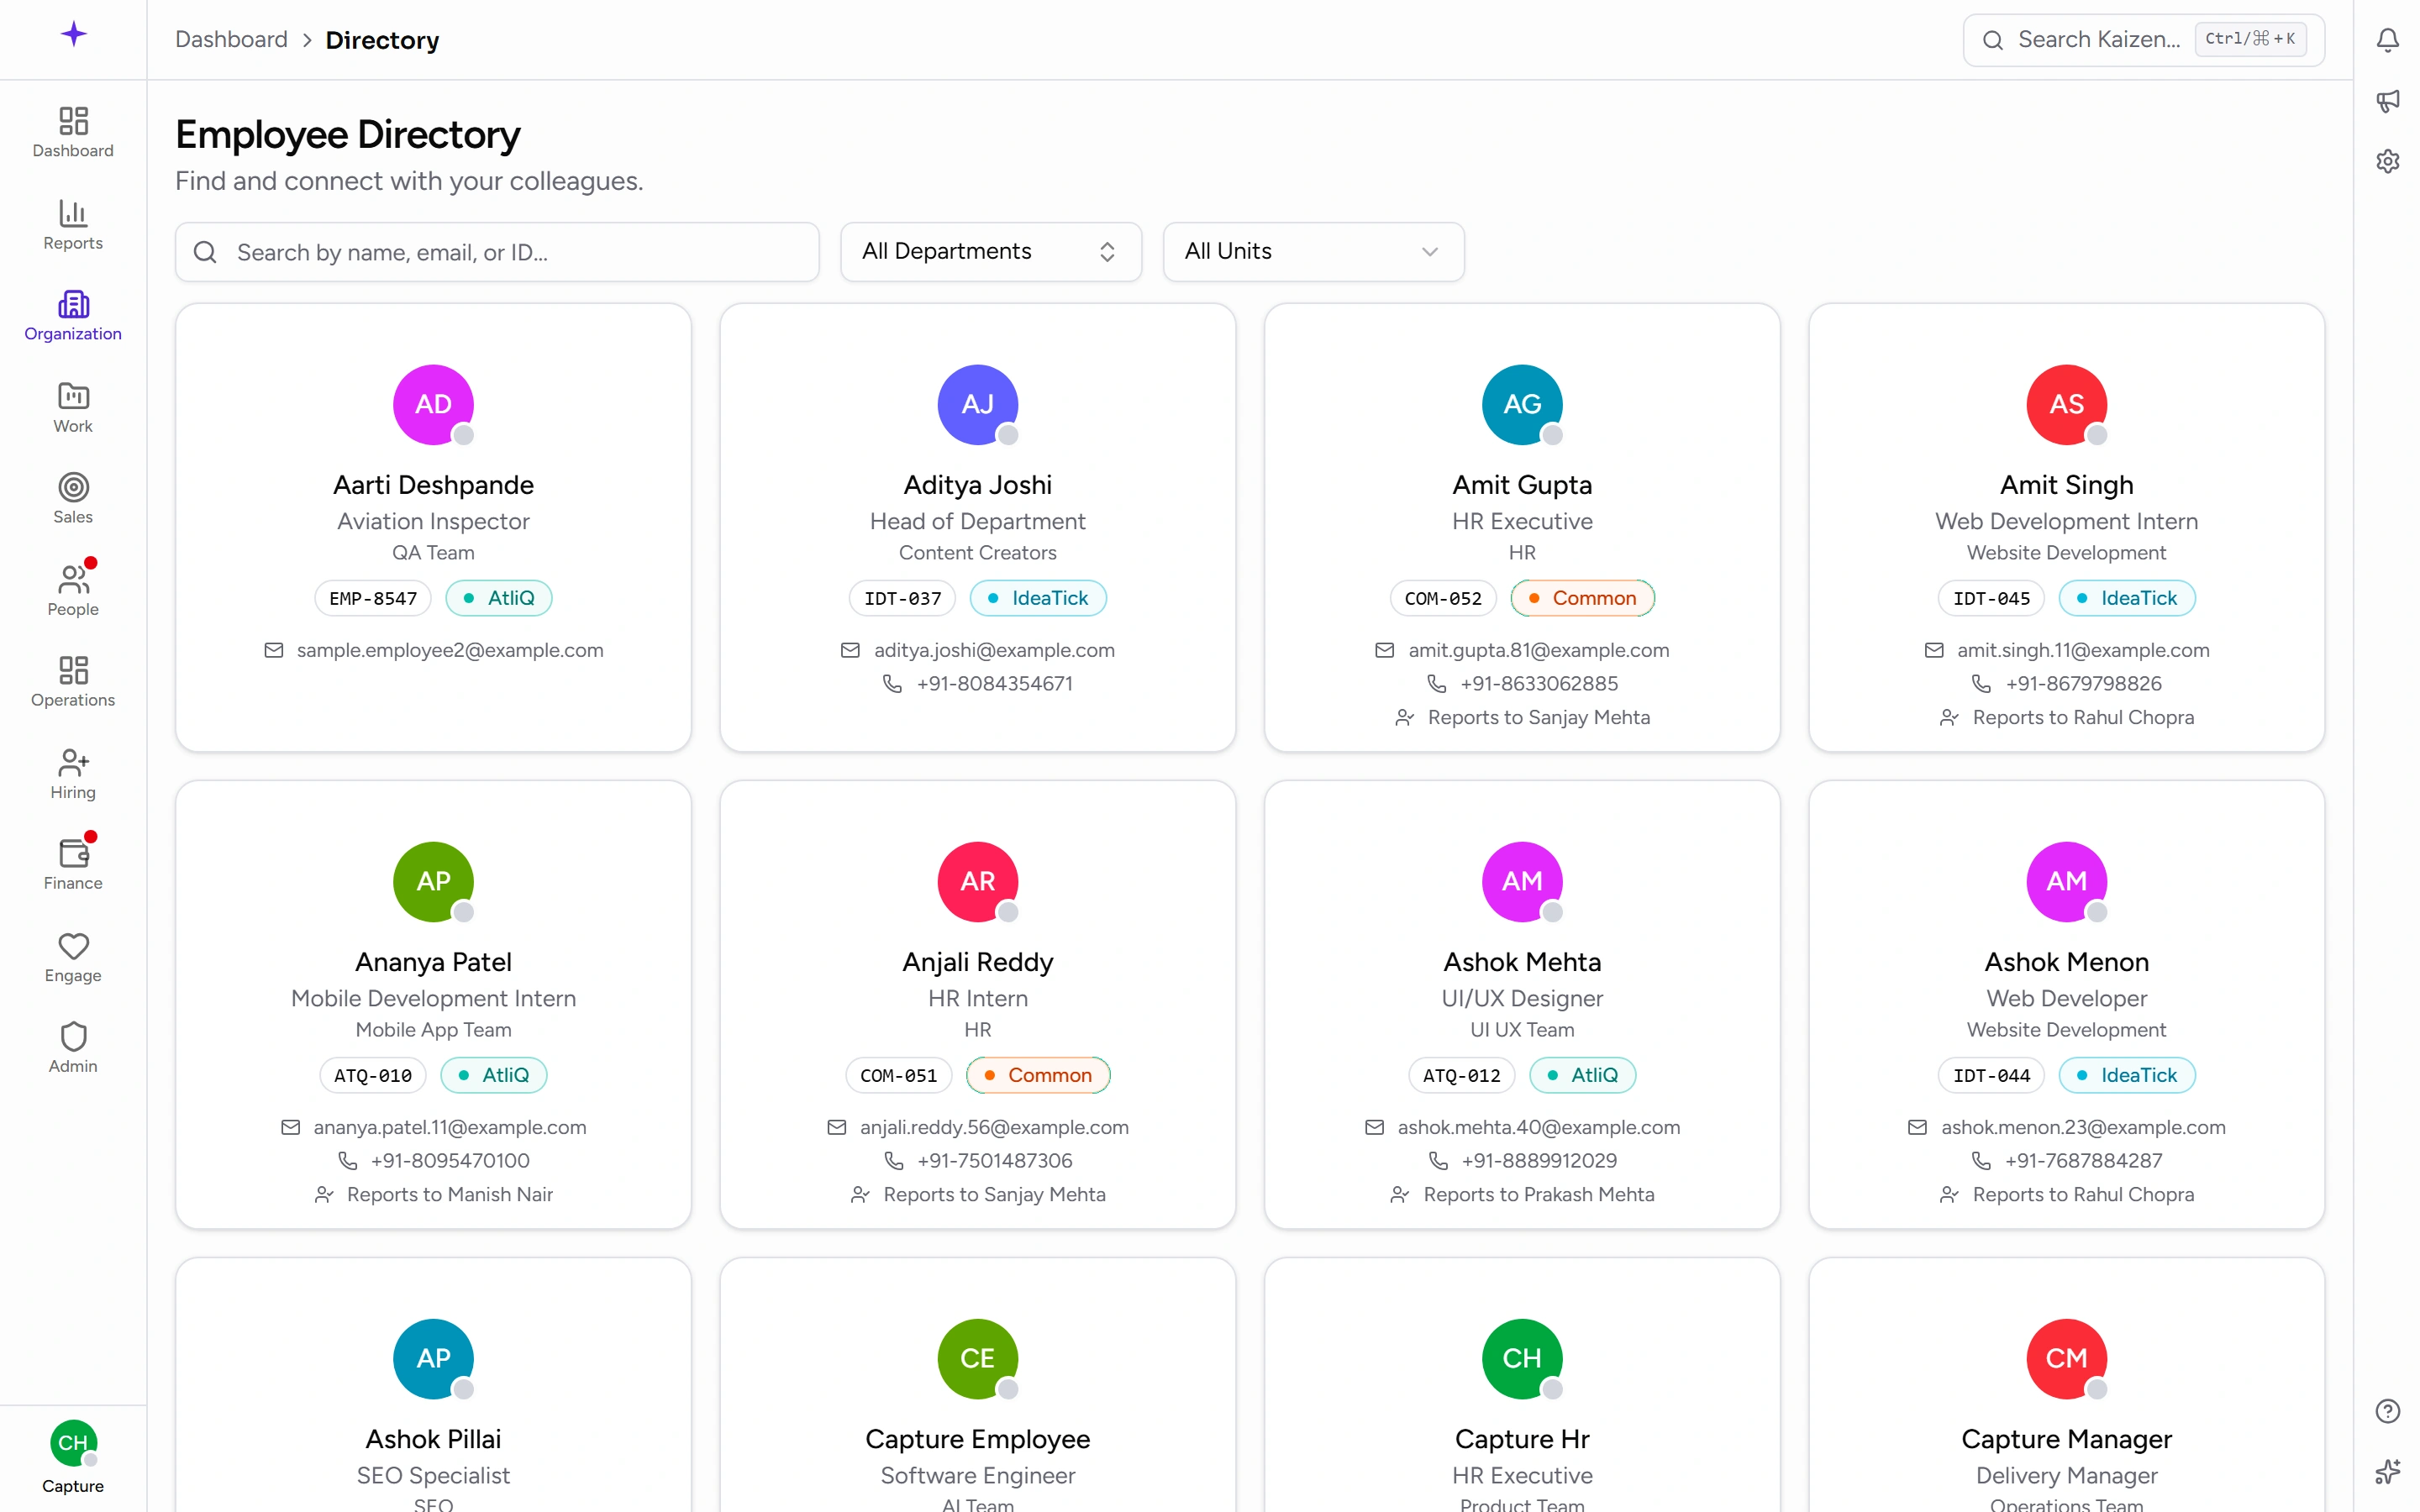Click Ashok Menon name heading
This screenshot has height=1512, width=2420.
pyautogui.click(x=2066, y=962)
